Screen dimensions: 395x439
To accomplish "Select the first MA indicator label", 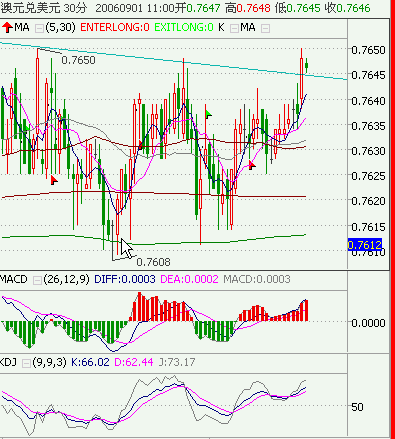I will (22, 27).
